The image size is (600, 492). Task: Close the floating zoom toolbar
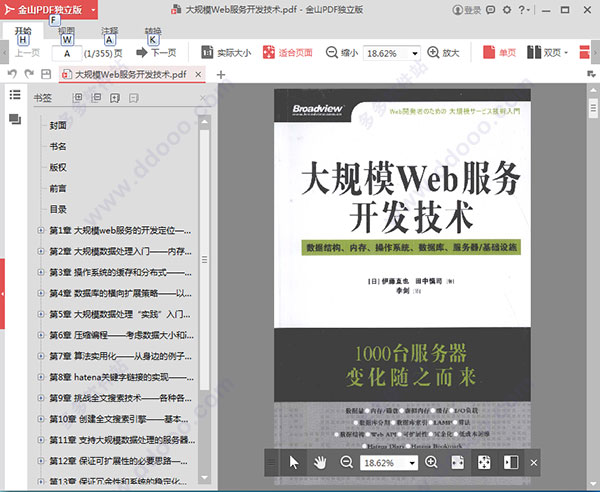click(534, 463)
